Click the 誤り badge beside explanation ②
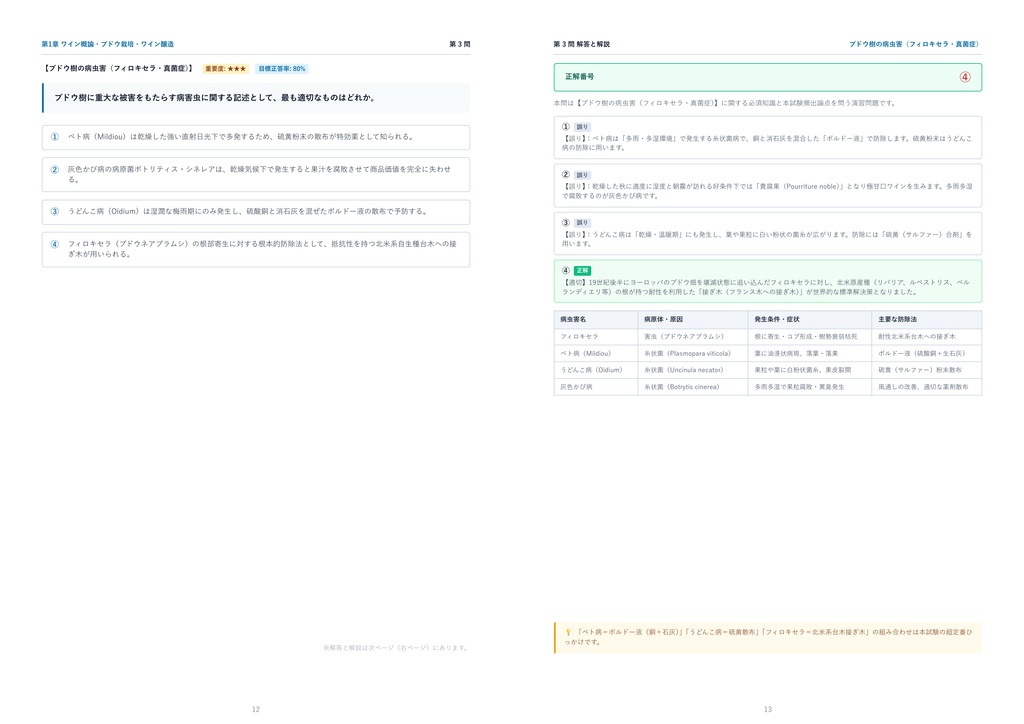The width and height of the screenshot is (1024, 724). [x=582, y=175]
